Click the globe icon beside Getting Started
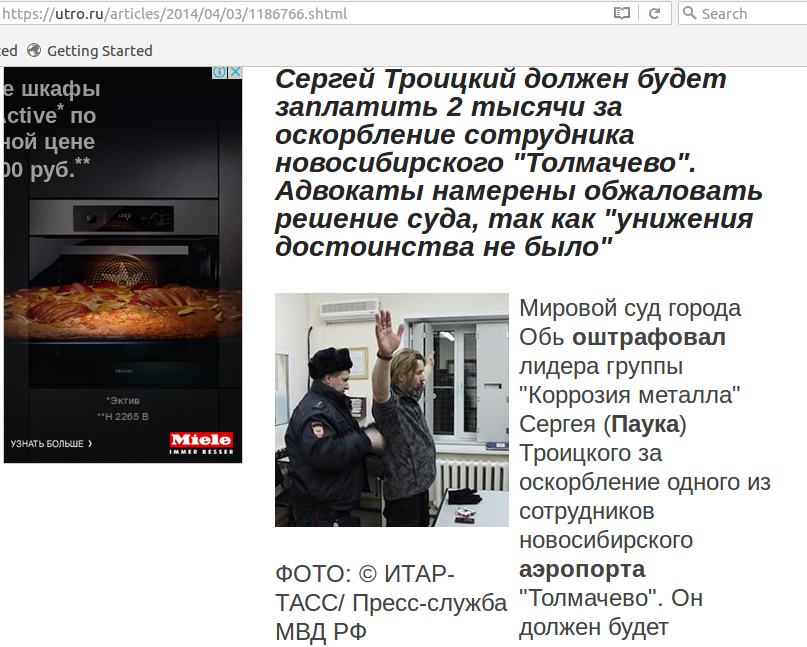Image resolution: width=807 pixels, height=647 pixels. (34, 50)
